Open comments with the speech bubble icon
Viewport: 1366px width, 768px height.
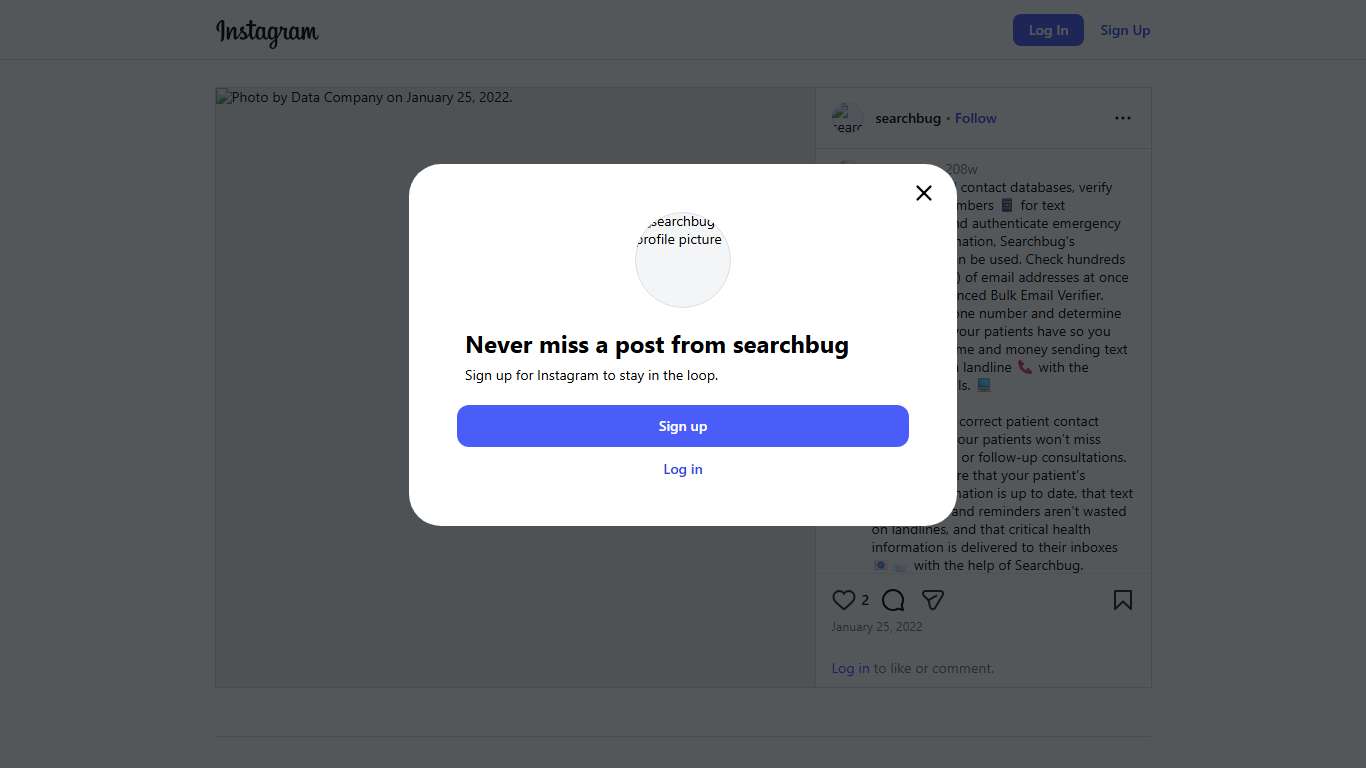pos(893,600)
